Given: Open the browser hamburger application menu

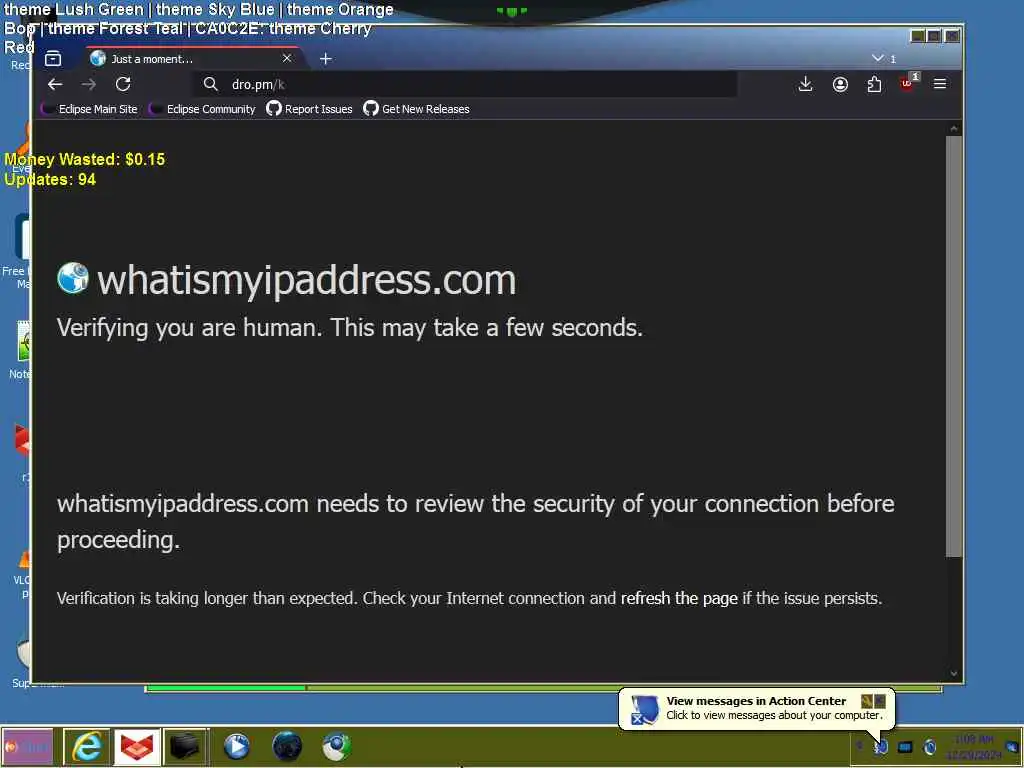Looking at the screenshot, I should pyautogui.click(x=940, y=84).
